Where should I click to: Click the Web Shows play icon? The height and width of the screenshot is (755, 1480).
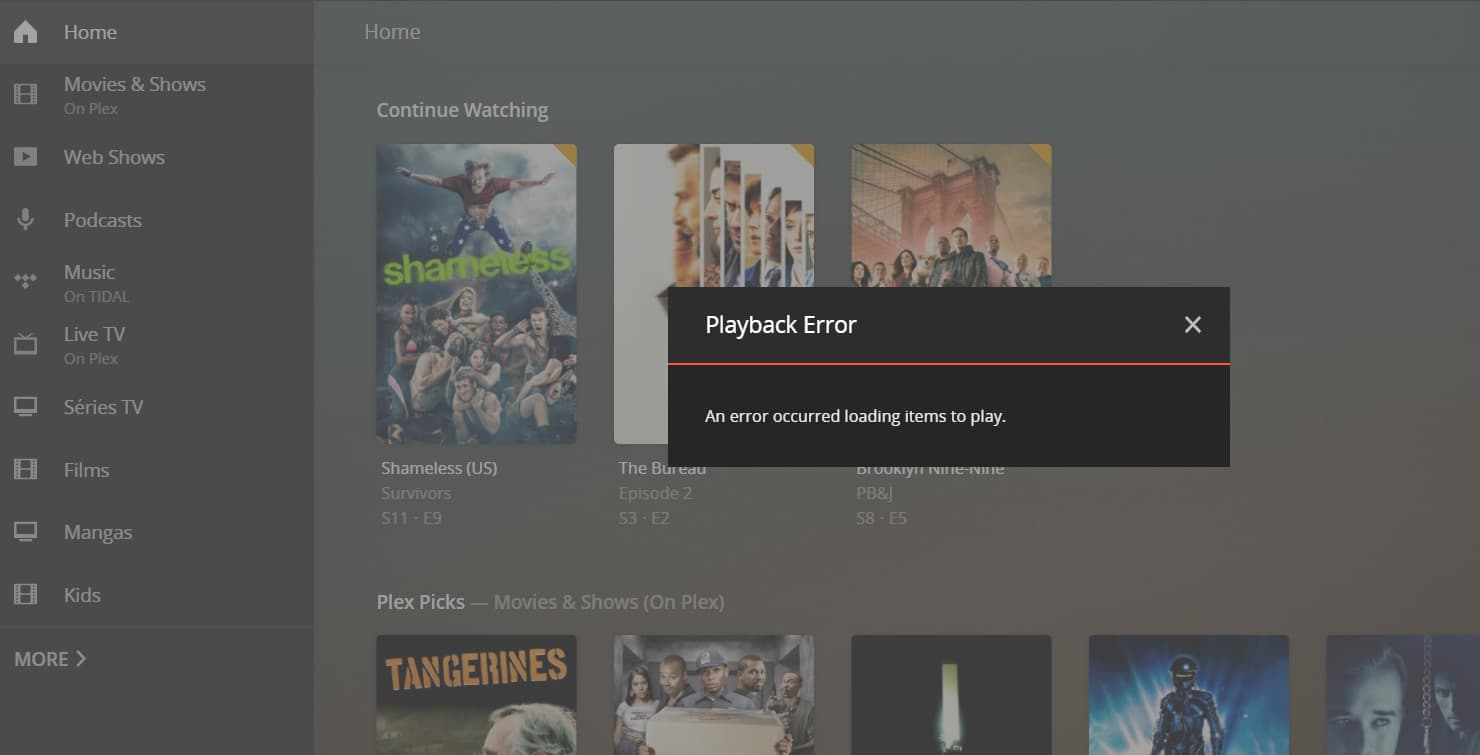point(25,157)
